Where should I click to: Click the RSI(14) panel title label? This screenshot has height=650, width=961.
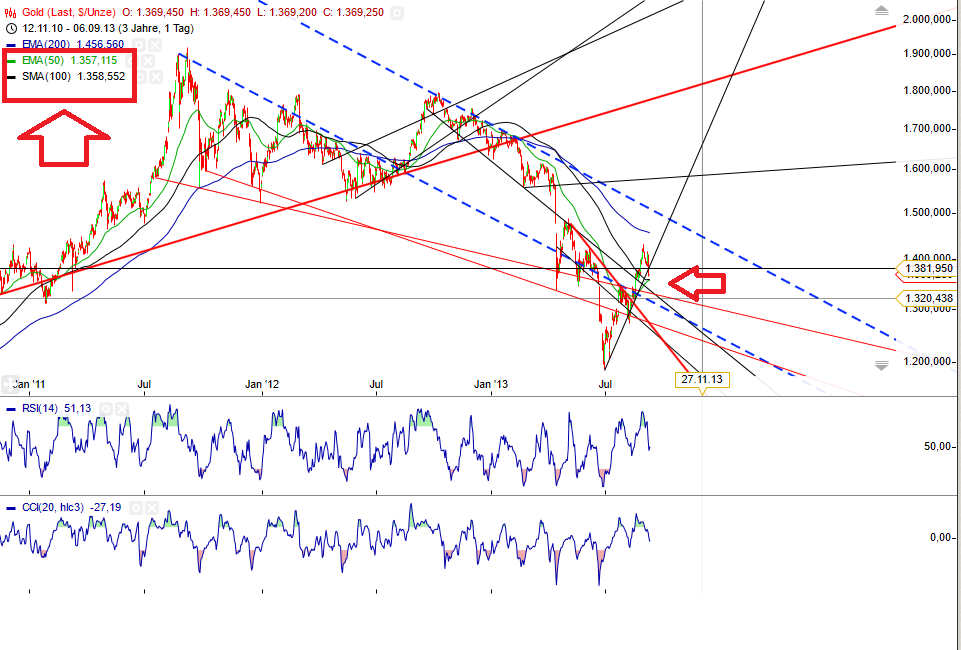pos(40,408)
